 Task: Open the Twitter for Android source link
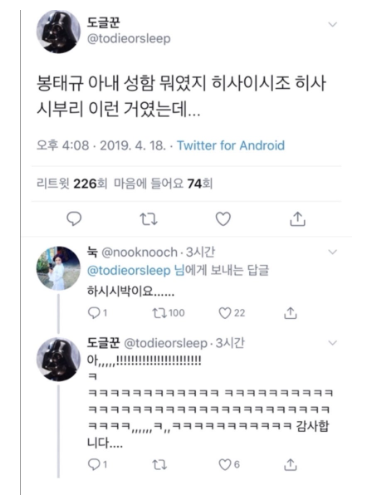tap(231, 145)
